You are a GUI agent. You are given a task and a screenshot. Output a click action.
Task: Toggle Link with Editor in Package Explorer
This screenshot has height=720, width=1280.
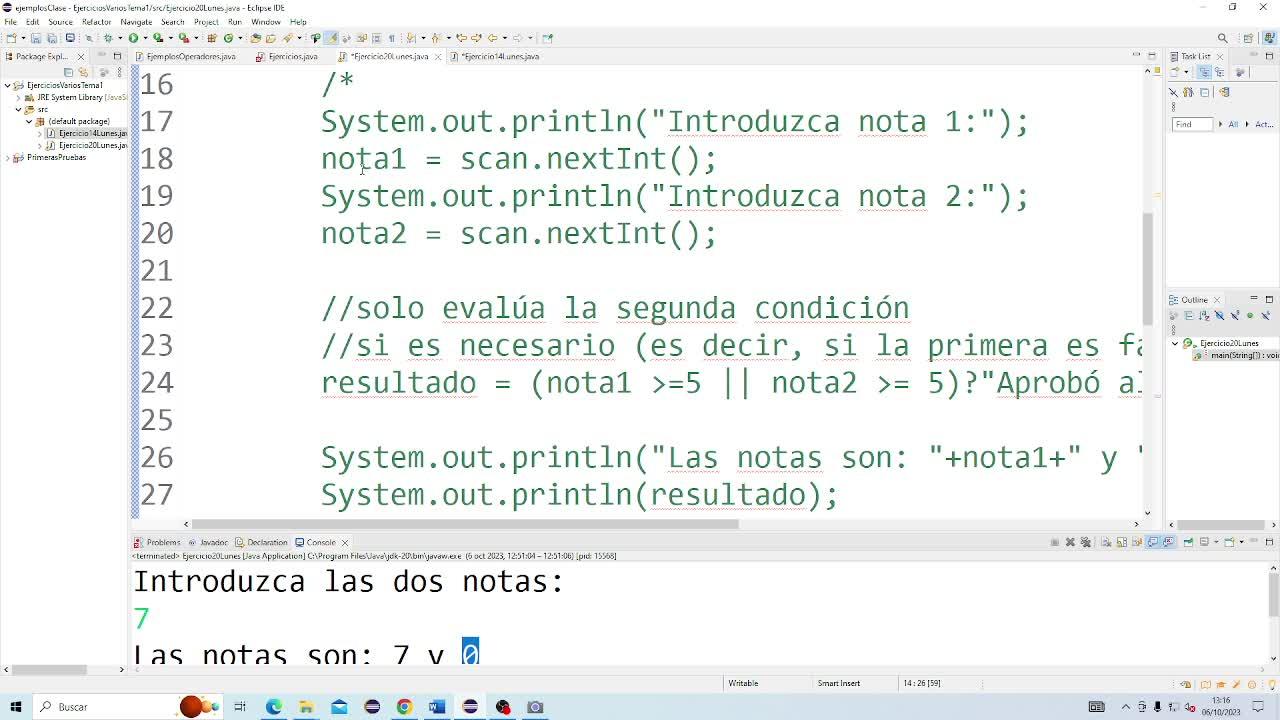pyautogui.click(x=83, y=72)
